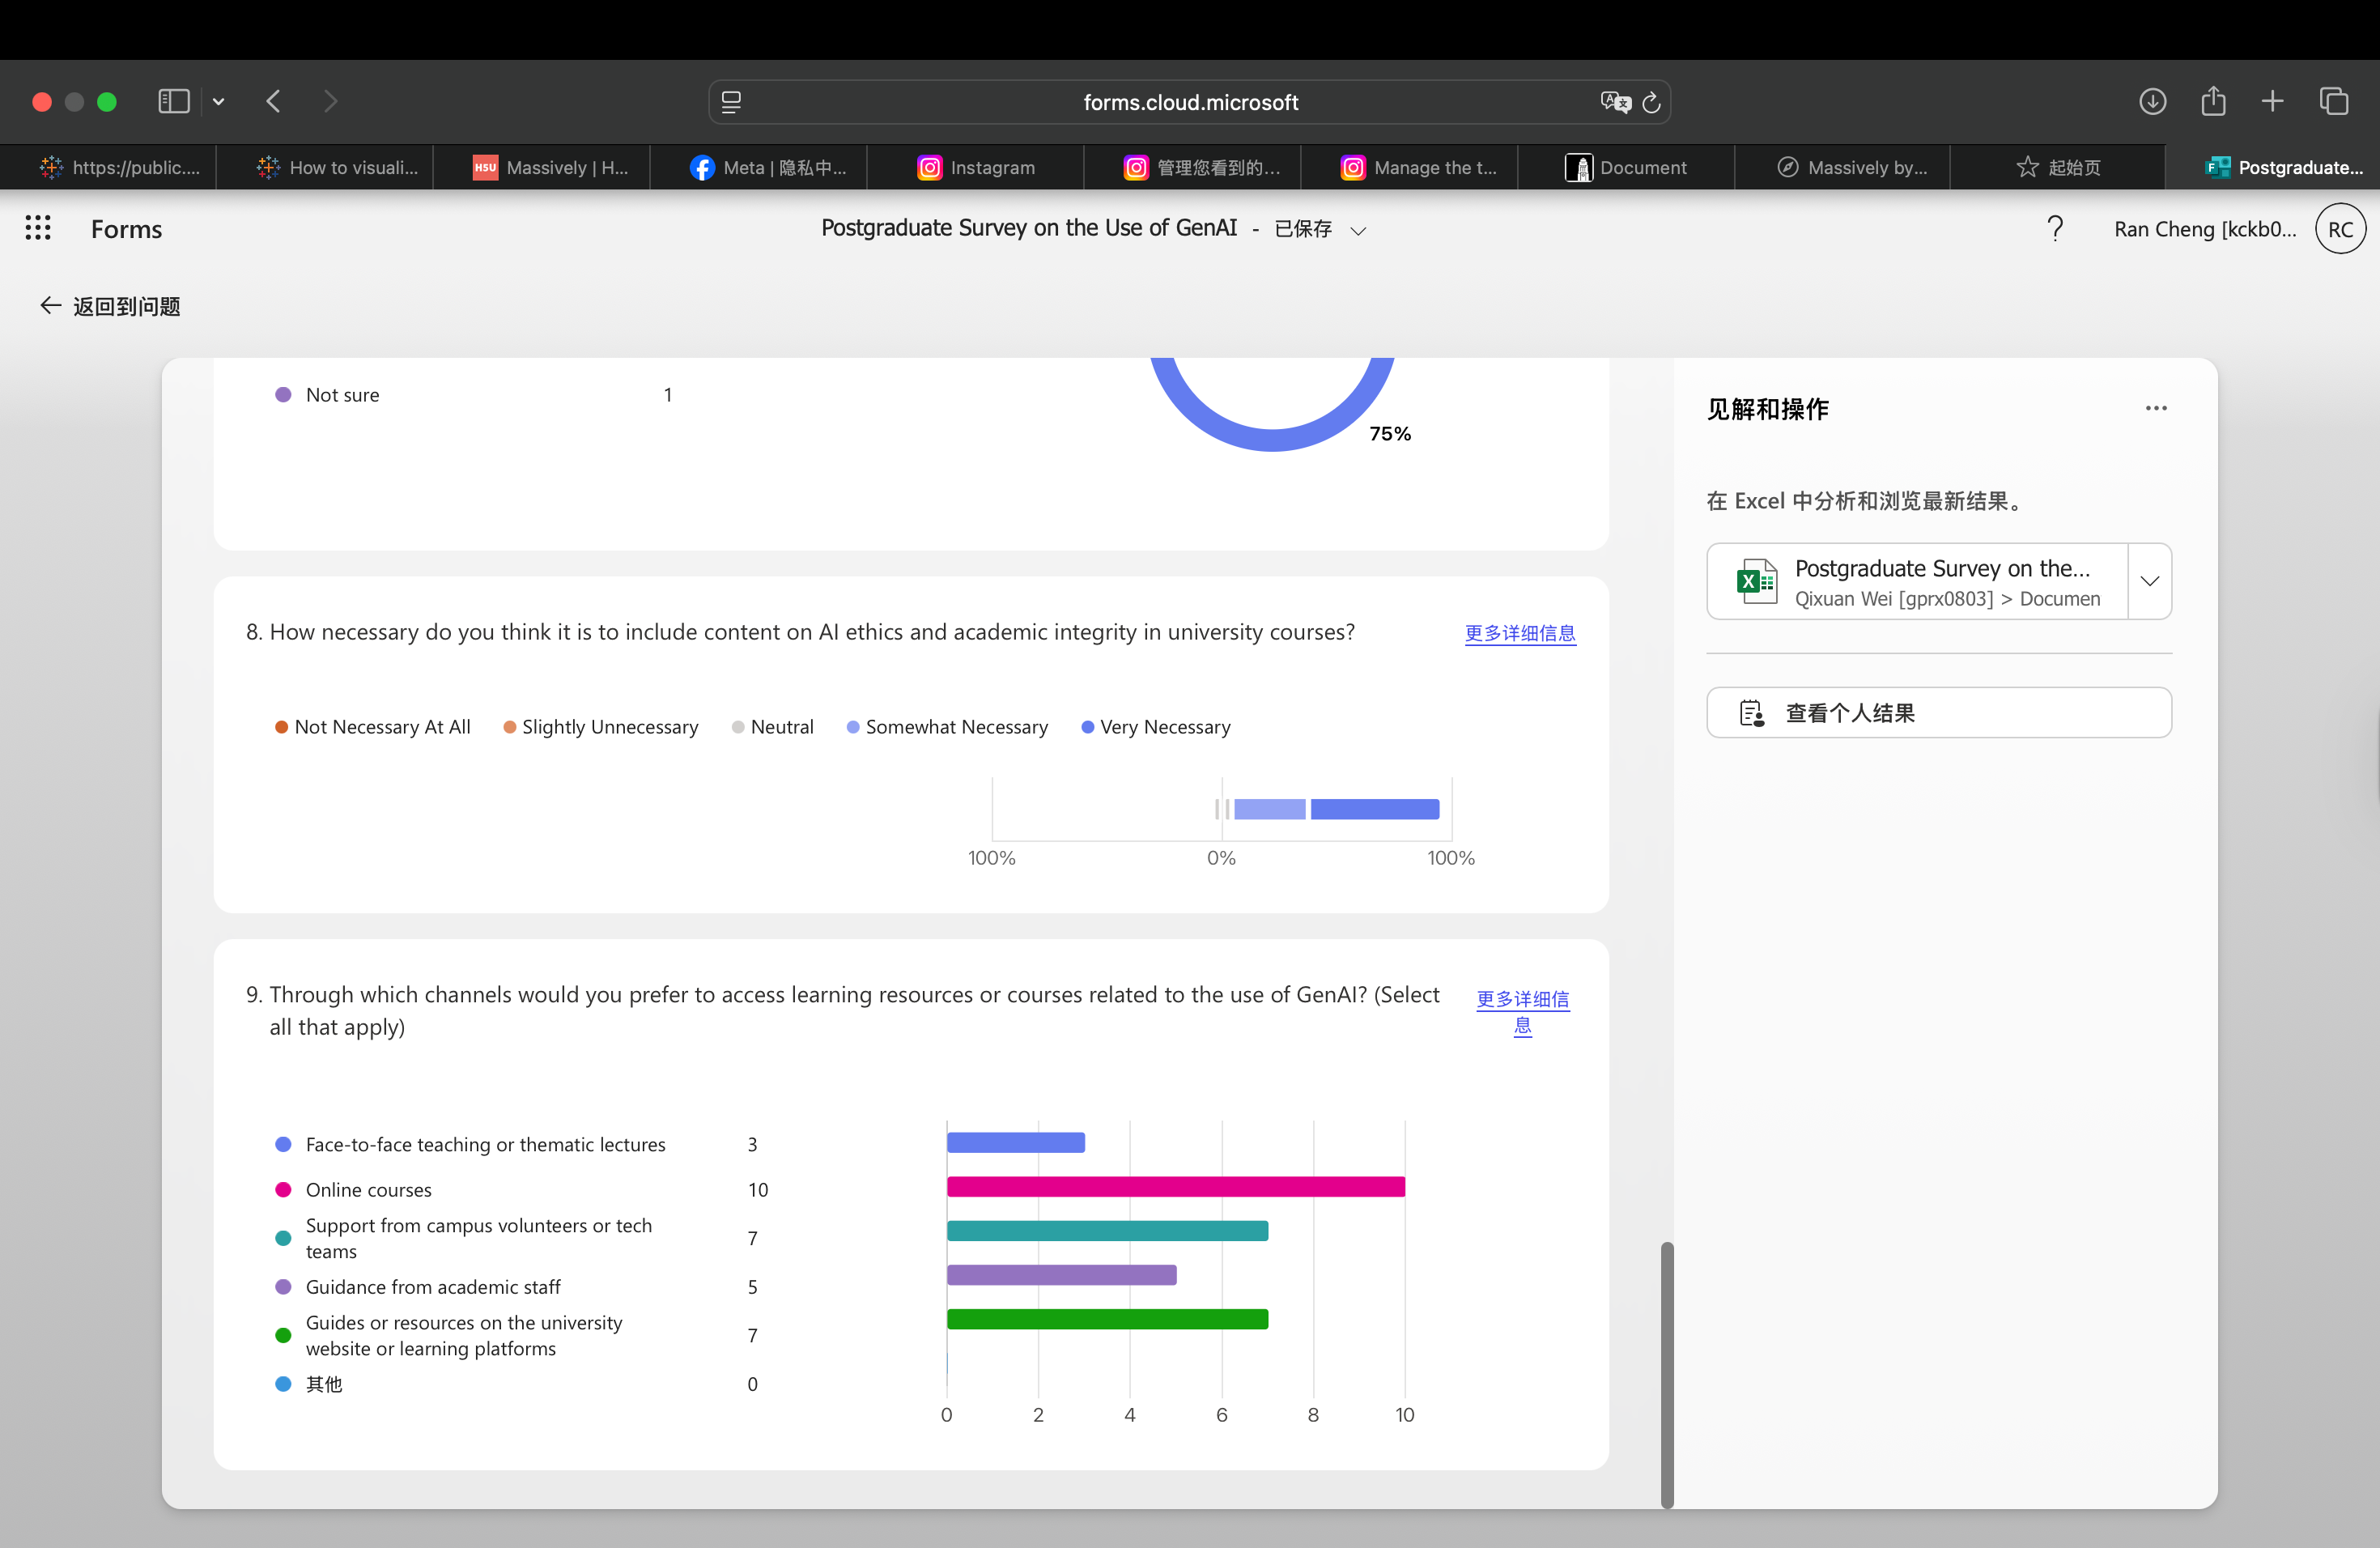2380x1548 pixels.
Task: Open the insights panel more options
Action: click(x=2156, y=409)
